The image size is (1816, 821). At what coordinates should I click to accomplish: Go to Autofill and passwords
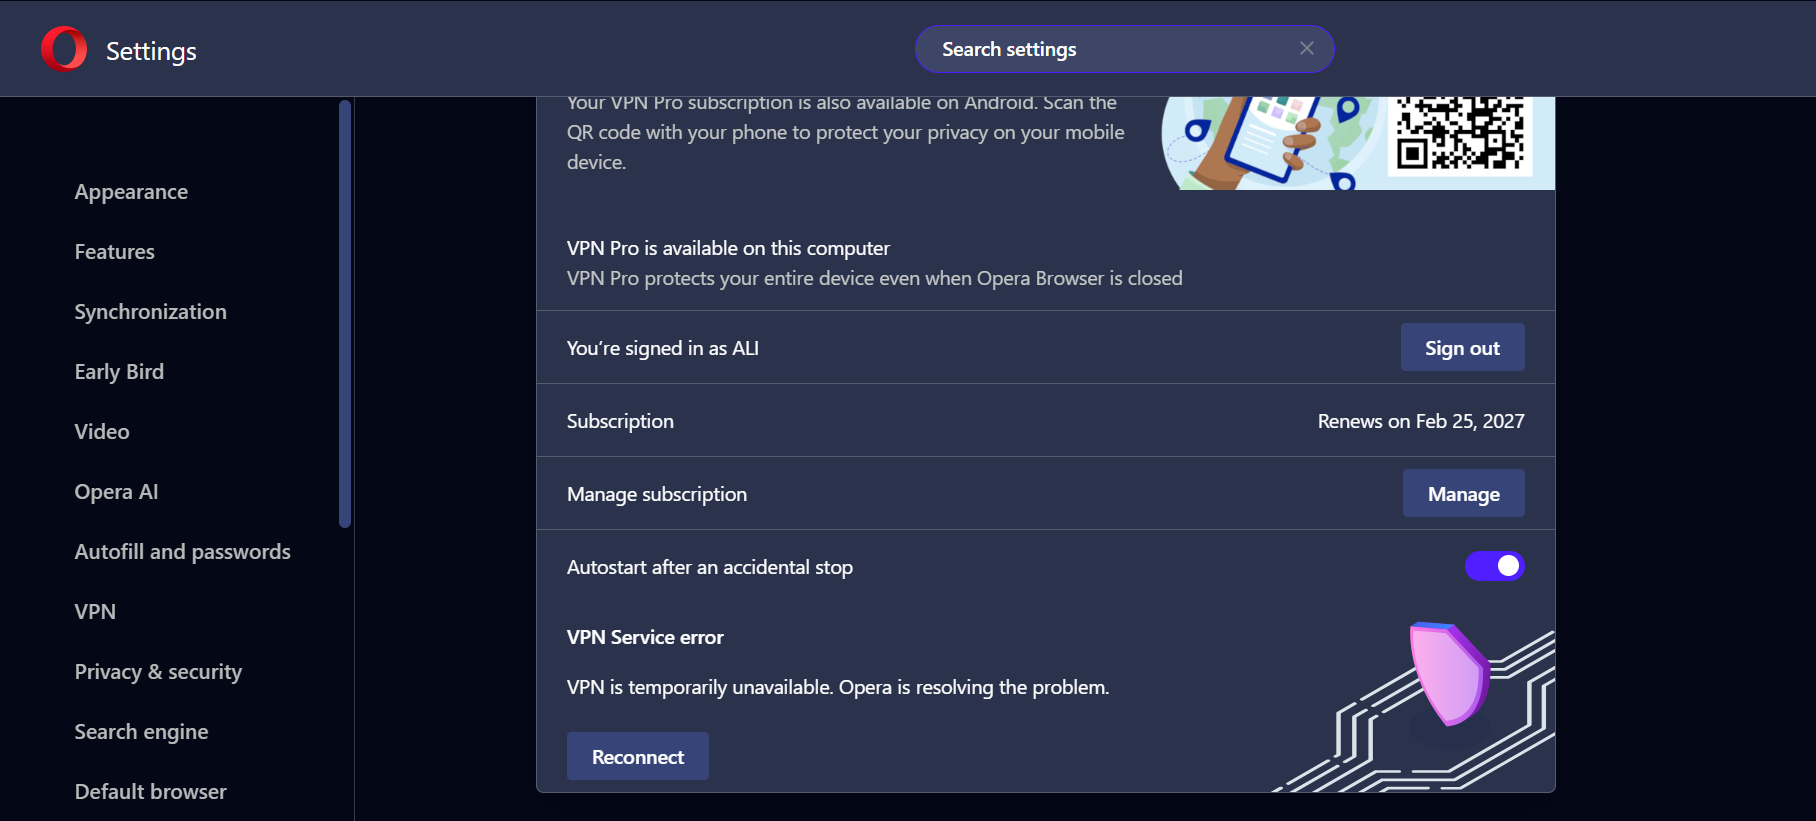pos(183,552)
